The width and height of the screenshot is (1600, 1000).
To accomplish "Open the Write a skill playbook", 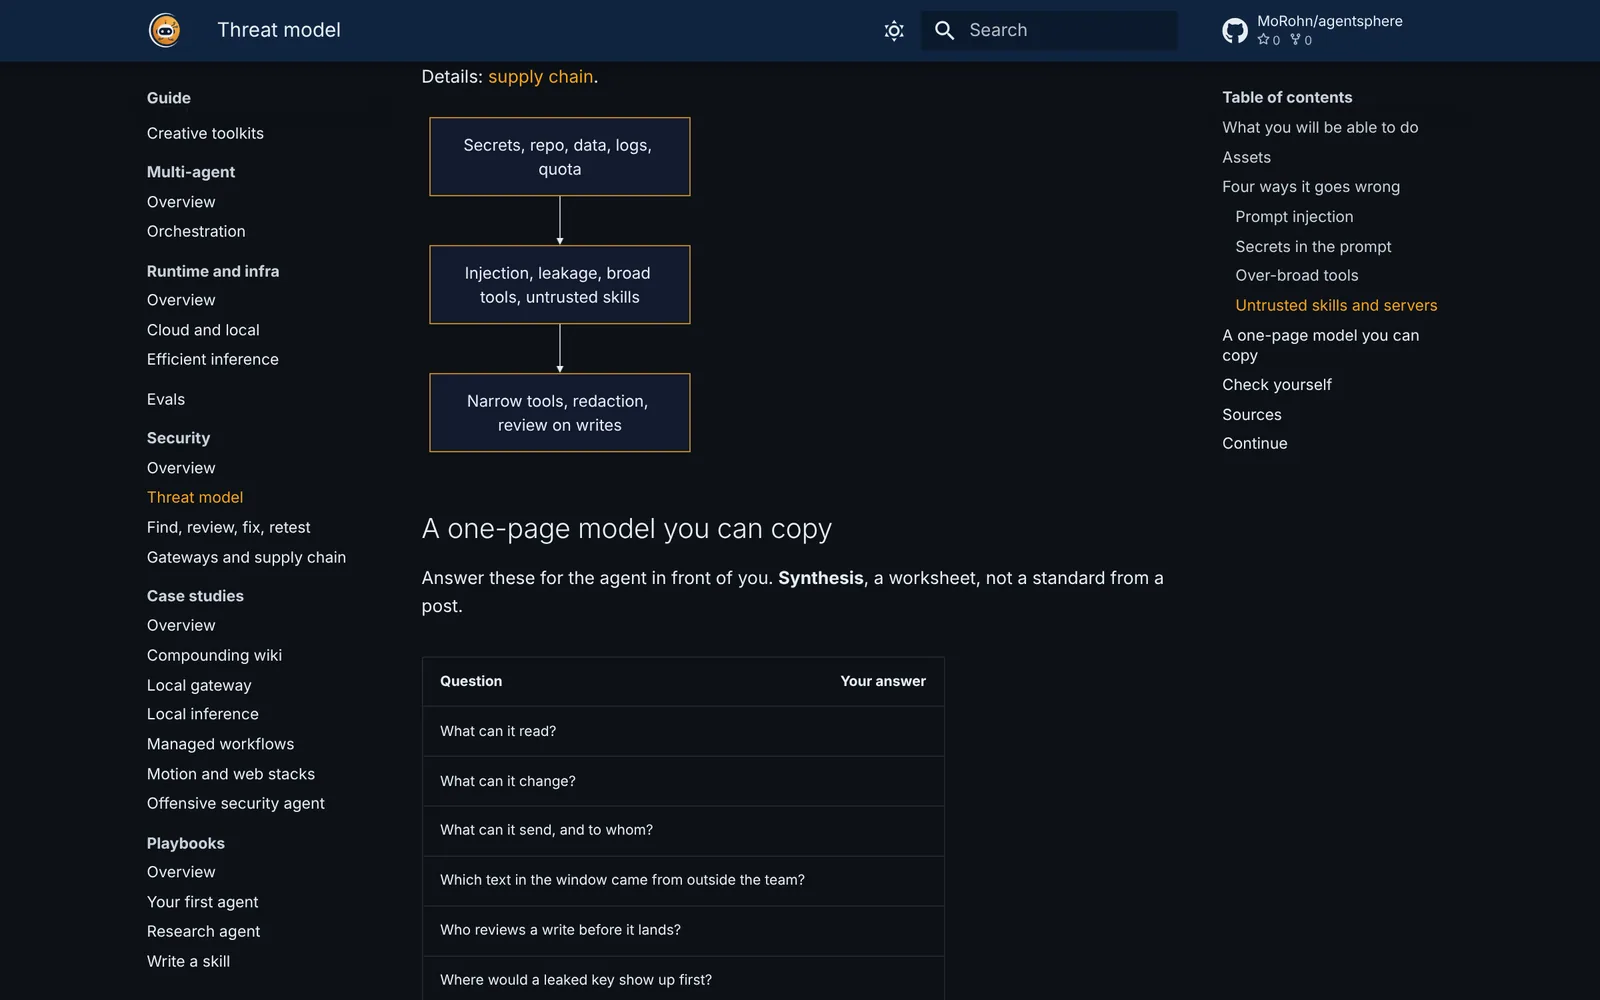I will point(188,961).
